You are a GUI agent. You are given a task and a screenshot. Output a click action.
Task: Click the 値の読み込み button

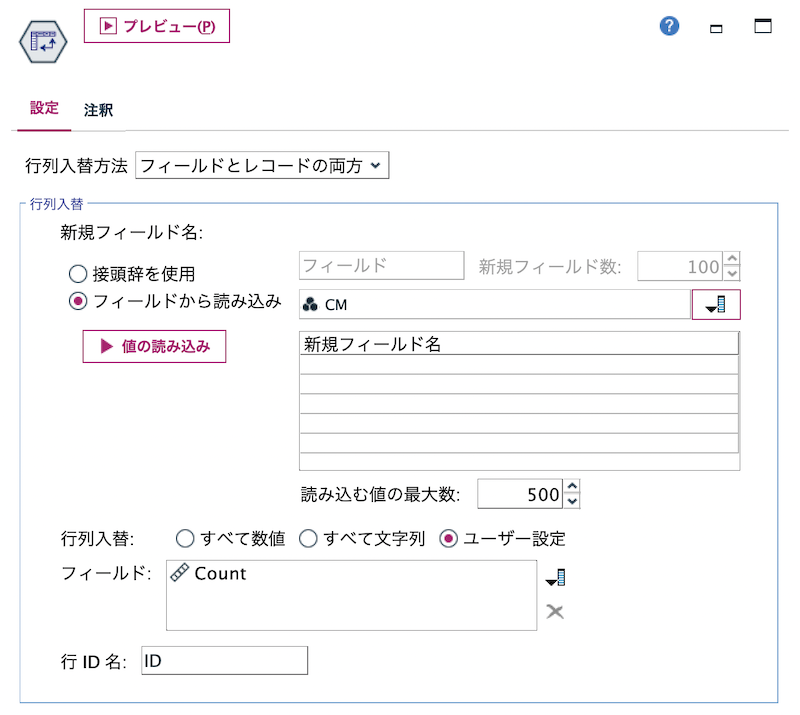(154, 346)
